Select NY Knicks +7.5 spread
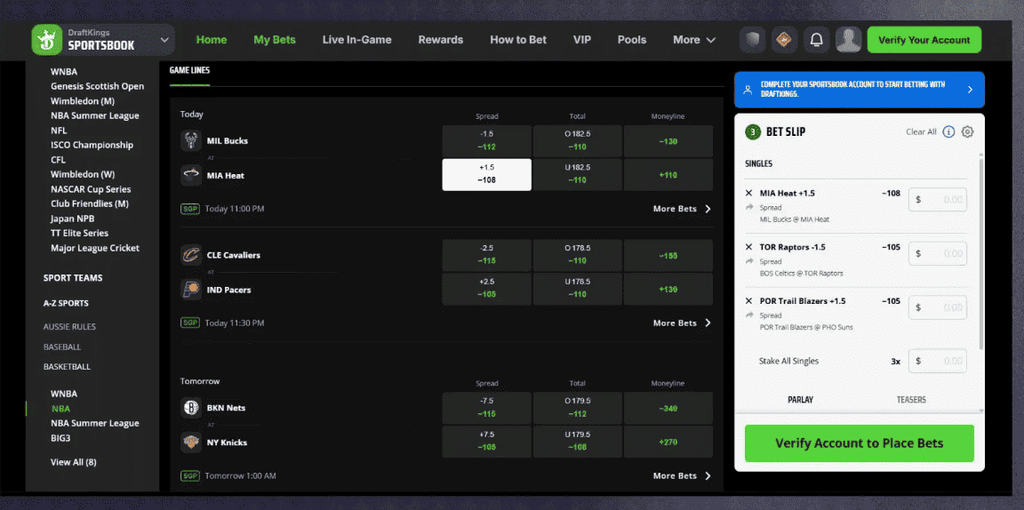 point(487,442)
